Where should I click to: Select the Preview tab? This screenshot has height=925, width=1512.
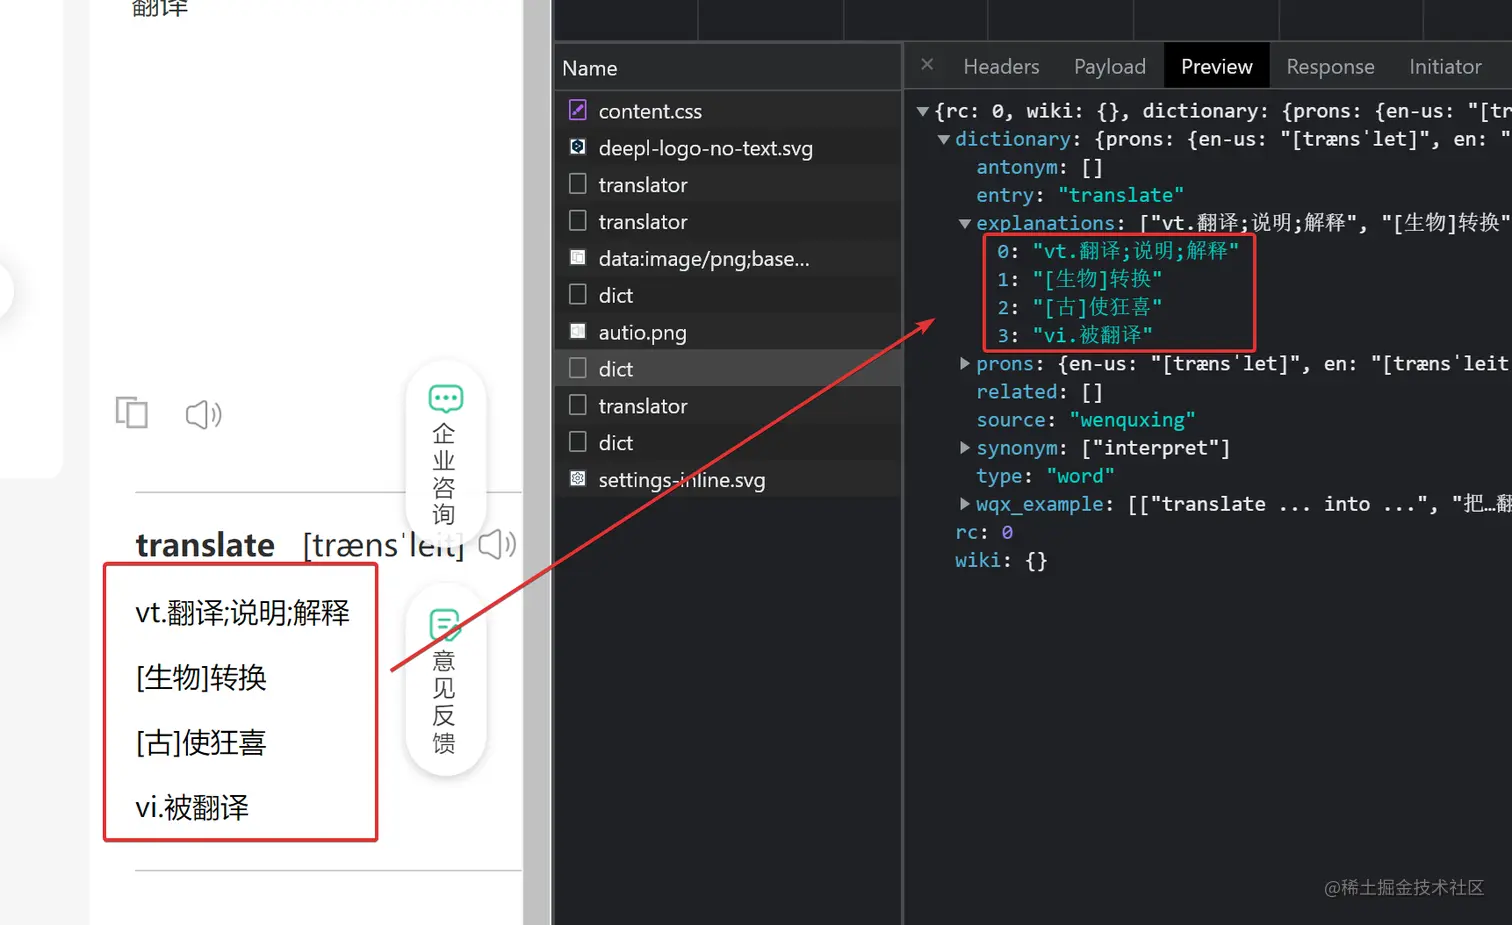tap(1217, 66)
